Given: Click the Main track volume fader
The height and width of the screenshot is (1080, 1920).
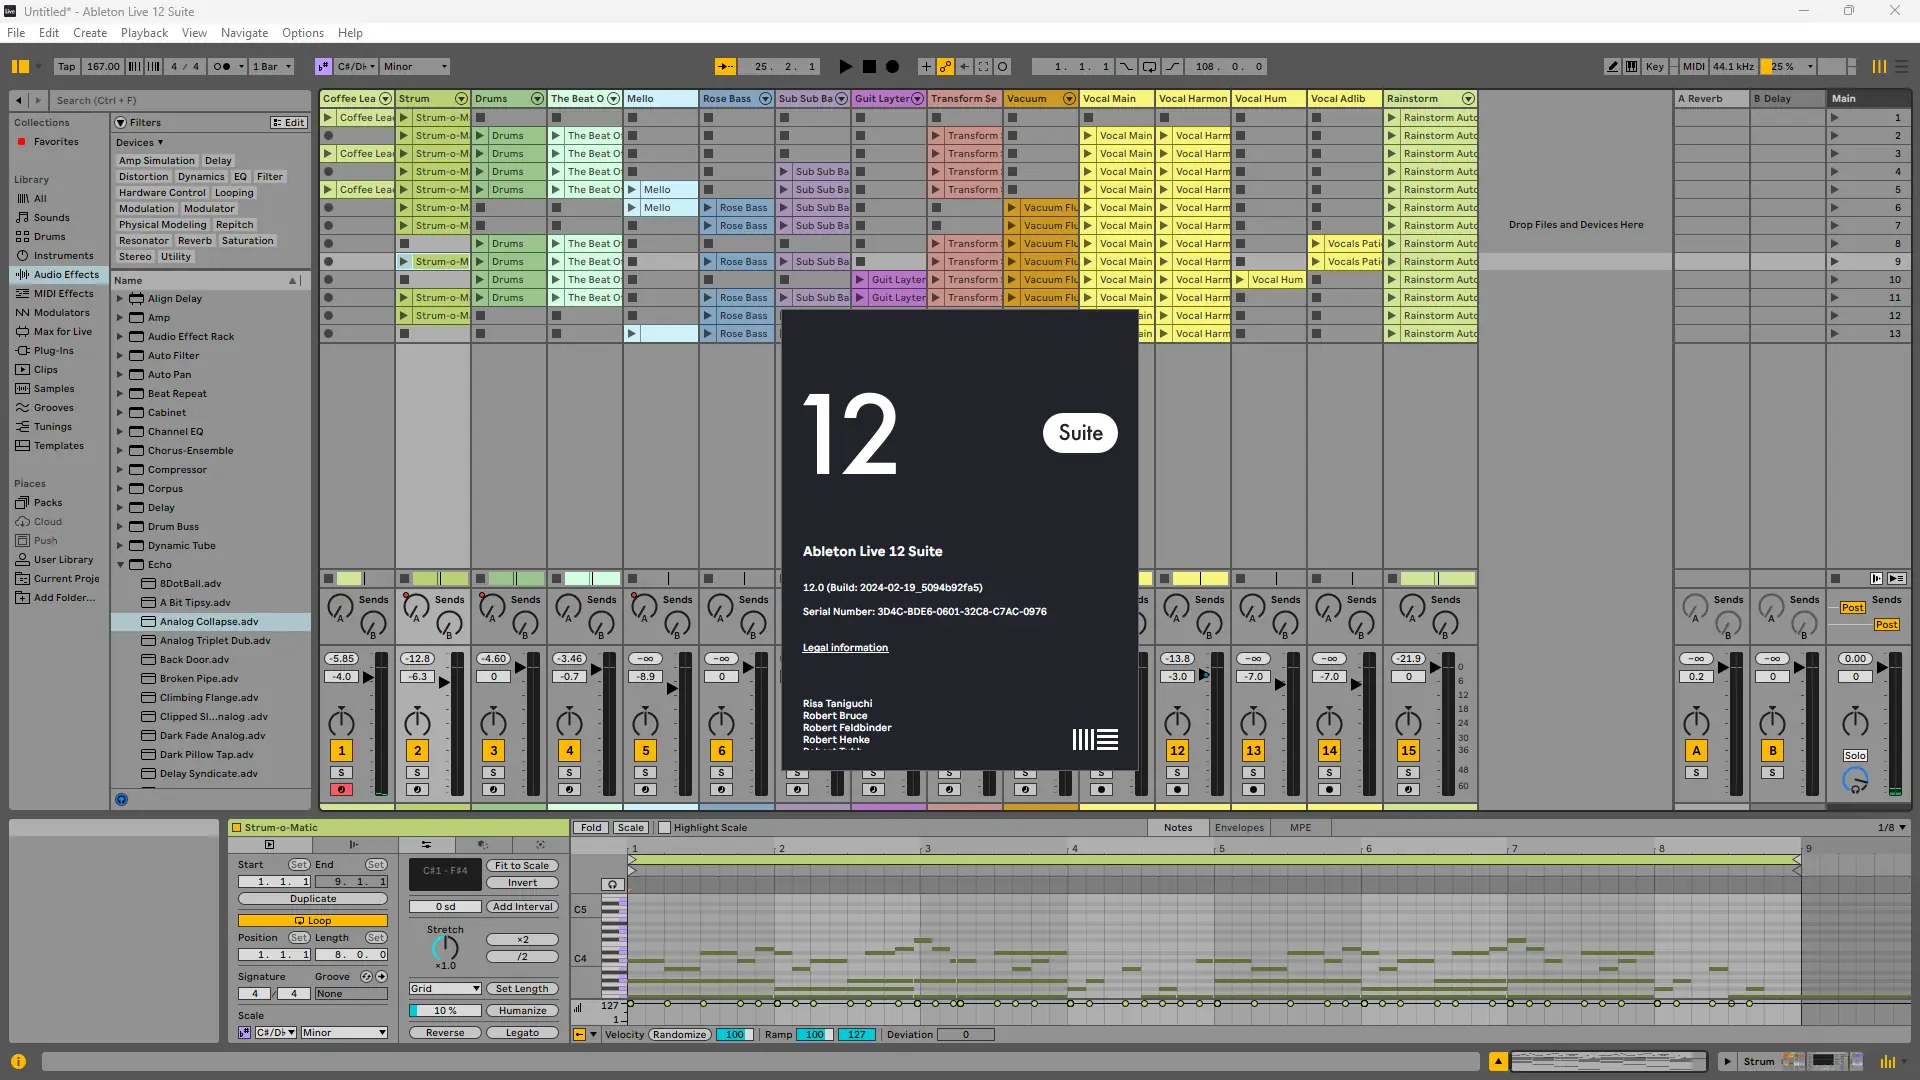Looking at the screenshot, I should (1881, 667).
